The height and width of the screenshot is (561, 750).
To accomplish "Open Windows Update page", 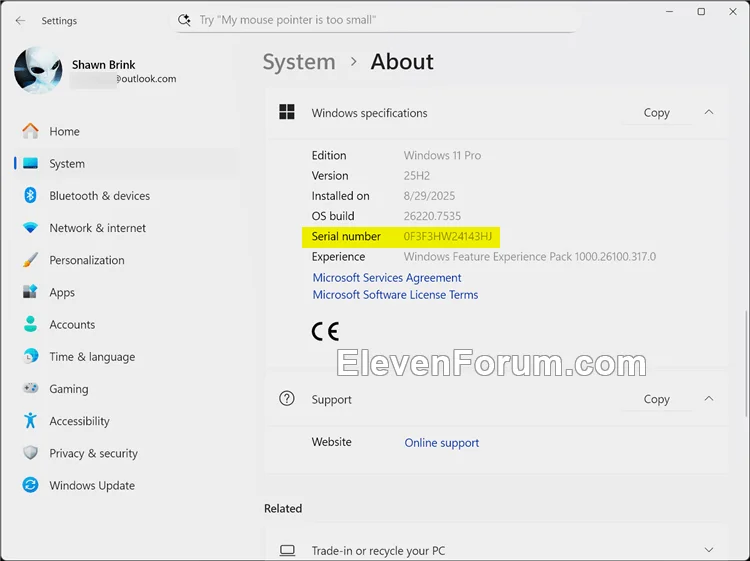I will point(125,485).
